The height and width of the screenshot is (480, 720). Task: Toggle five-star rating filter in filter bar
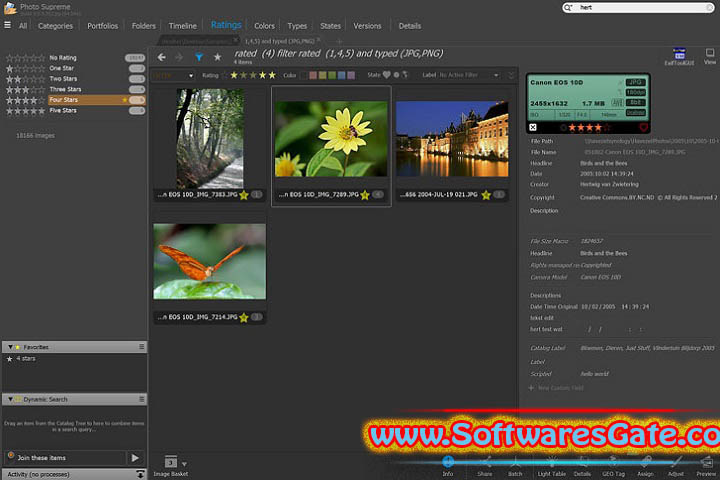tap(272, 75)
